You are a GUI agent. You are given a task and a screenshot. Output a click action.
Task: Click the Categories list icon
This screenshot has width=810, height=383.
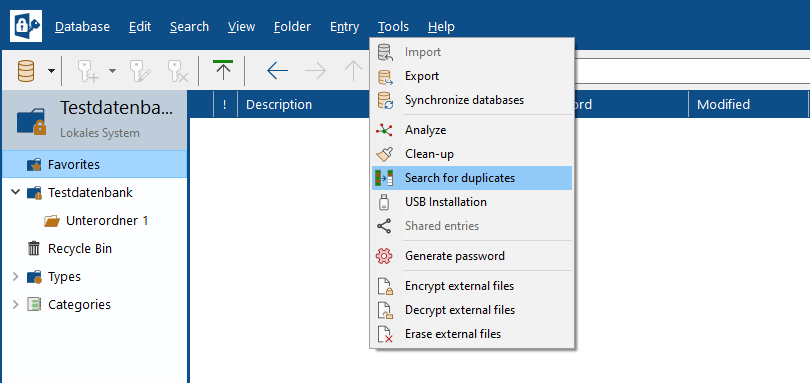point(34,304)
